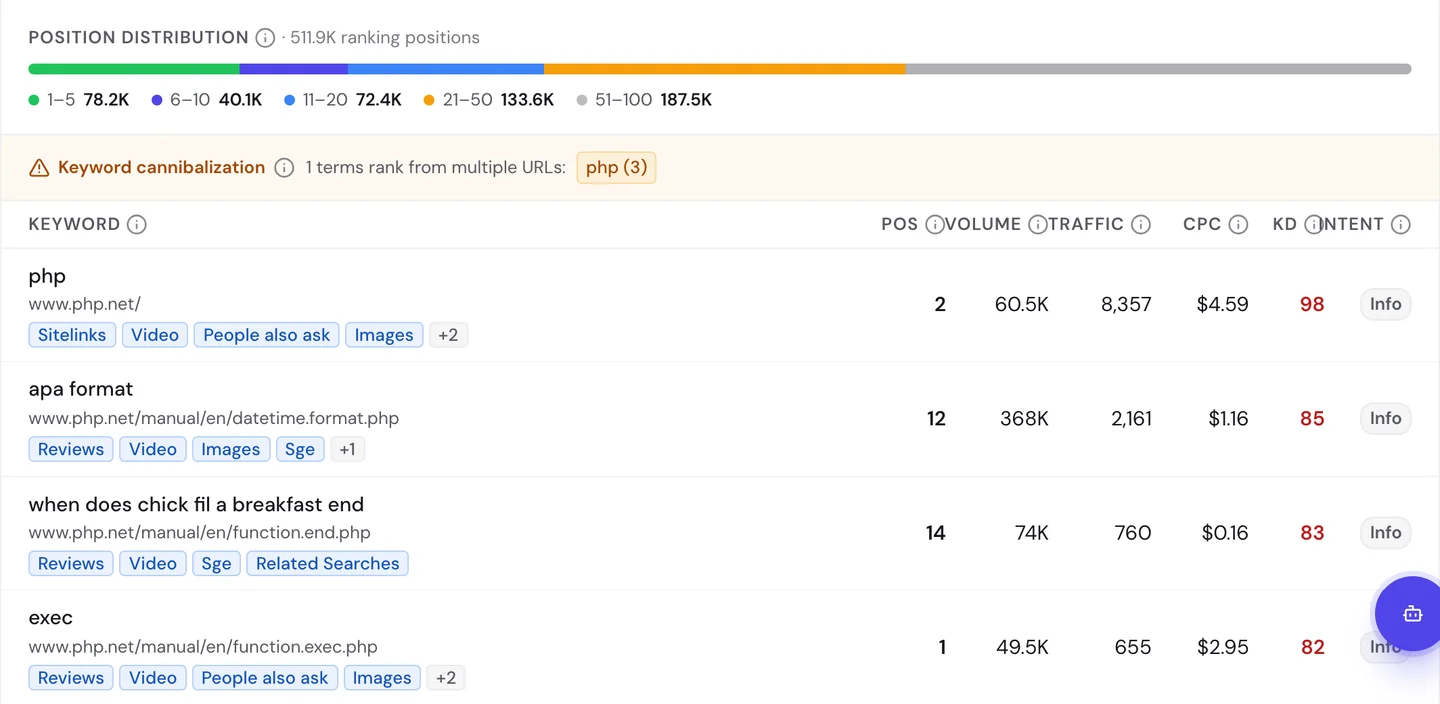The image size is (1440, 704).
Task: Click info icon next to TRAFFIC header
Action: click(1141, 225)
